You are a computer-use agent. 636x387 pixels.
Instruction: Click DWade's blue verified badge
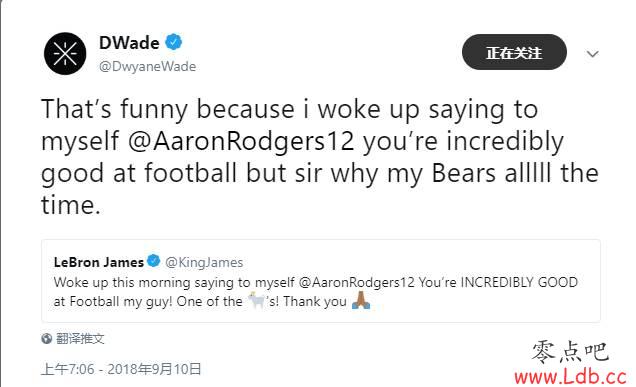click(174, 42)
